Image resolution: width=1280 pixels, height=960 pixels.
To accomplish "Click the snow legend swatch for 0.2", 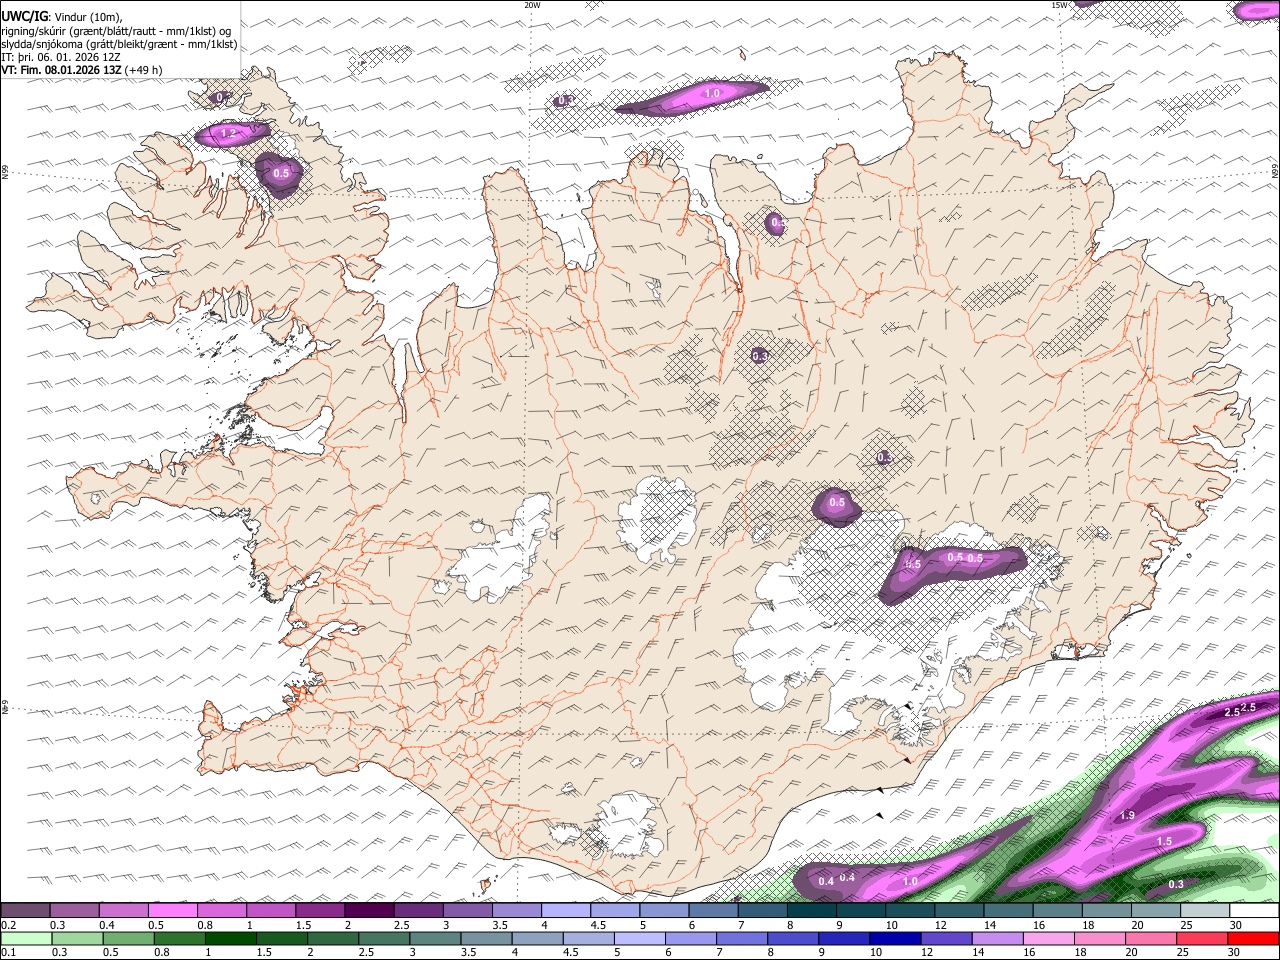I will click(25, 911).
